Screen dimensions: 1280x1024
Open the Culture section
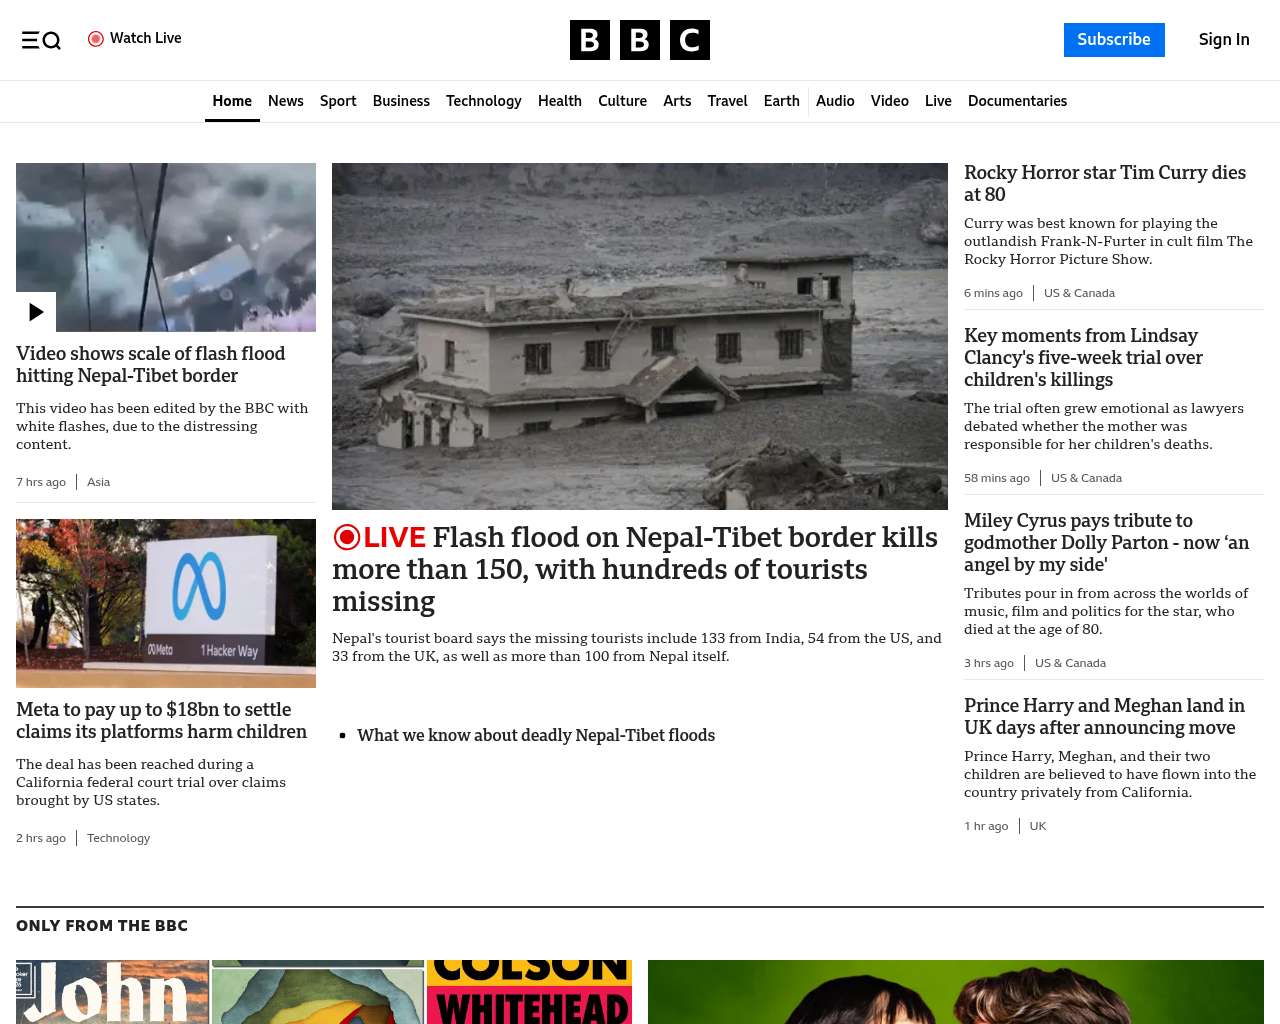click(622, 101)
